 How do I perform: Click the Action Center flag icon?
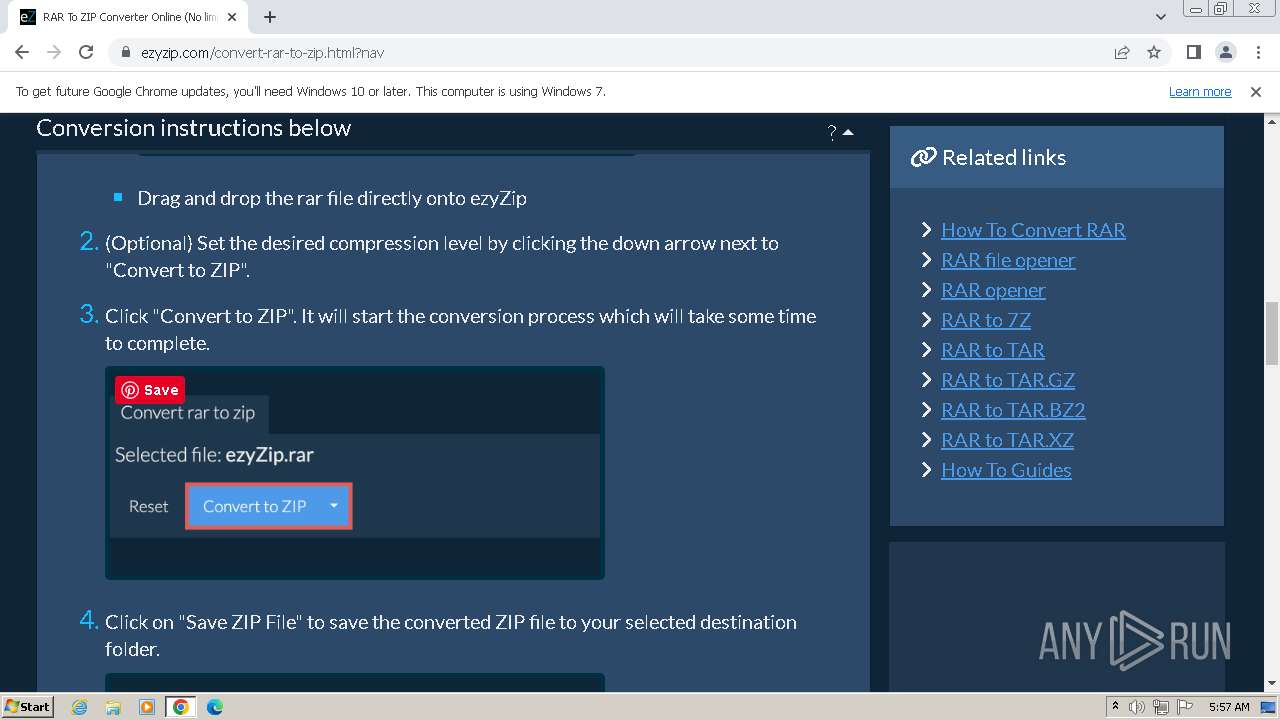coord(1184,707)
